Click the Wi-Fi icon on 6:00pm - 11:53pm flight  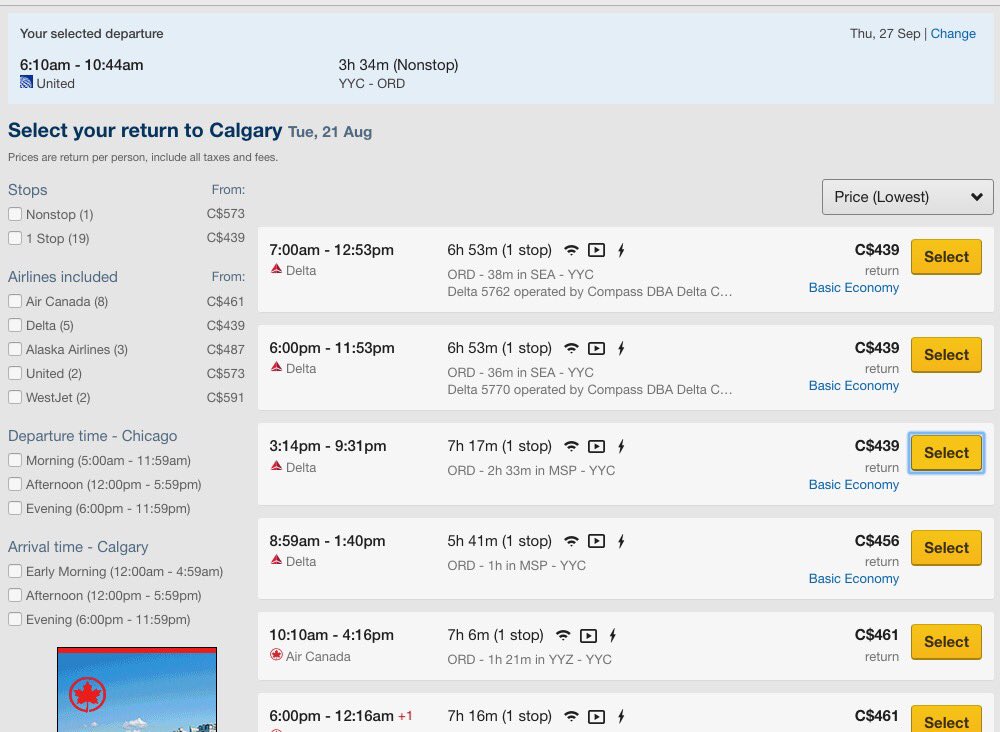coord(571,349)
